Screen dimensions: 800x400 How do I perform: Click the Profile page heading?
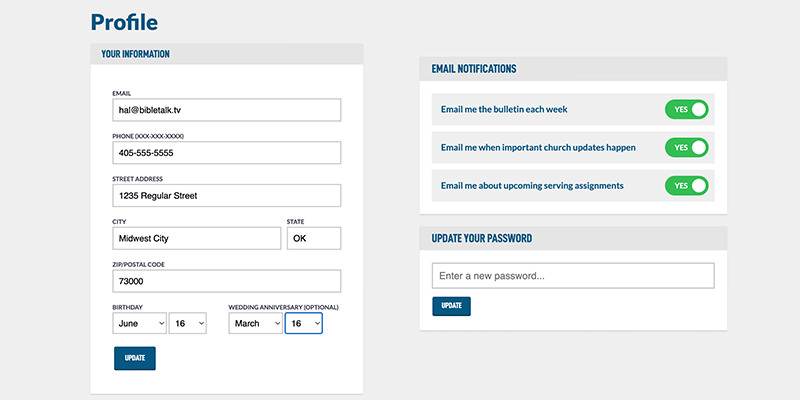coord(124,22)
